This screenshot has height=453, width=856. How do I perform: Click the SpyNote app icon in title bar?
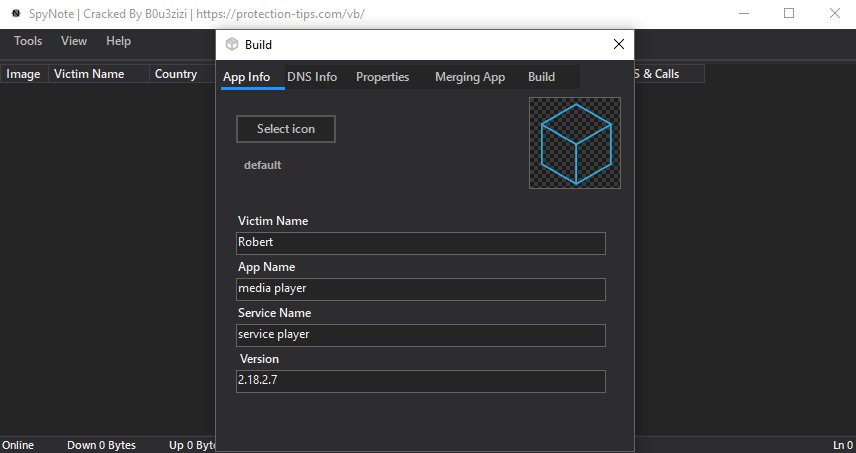16,13
